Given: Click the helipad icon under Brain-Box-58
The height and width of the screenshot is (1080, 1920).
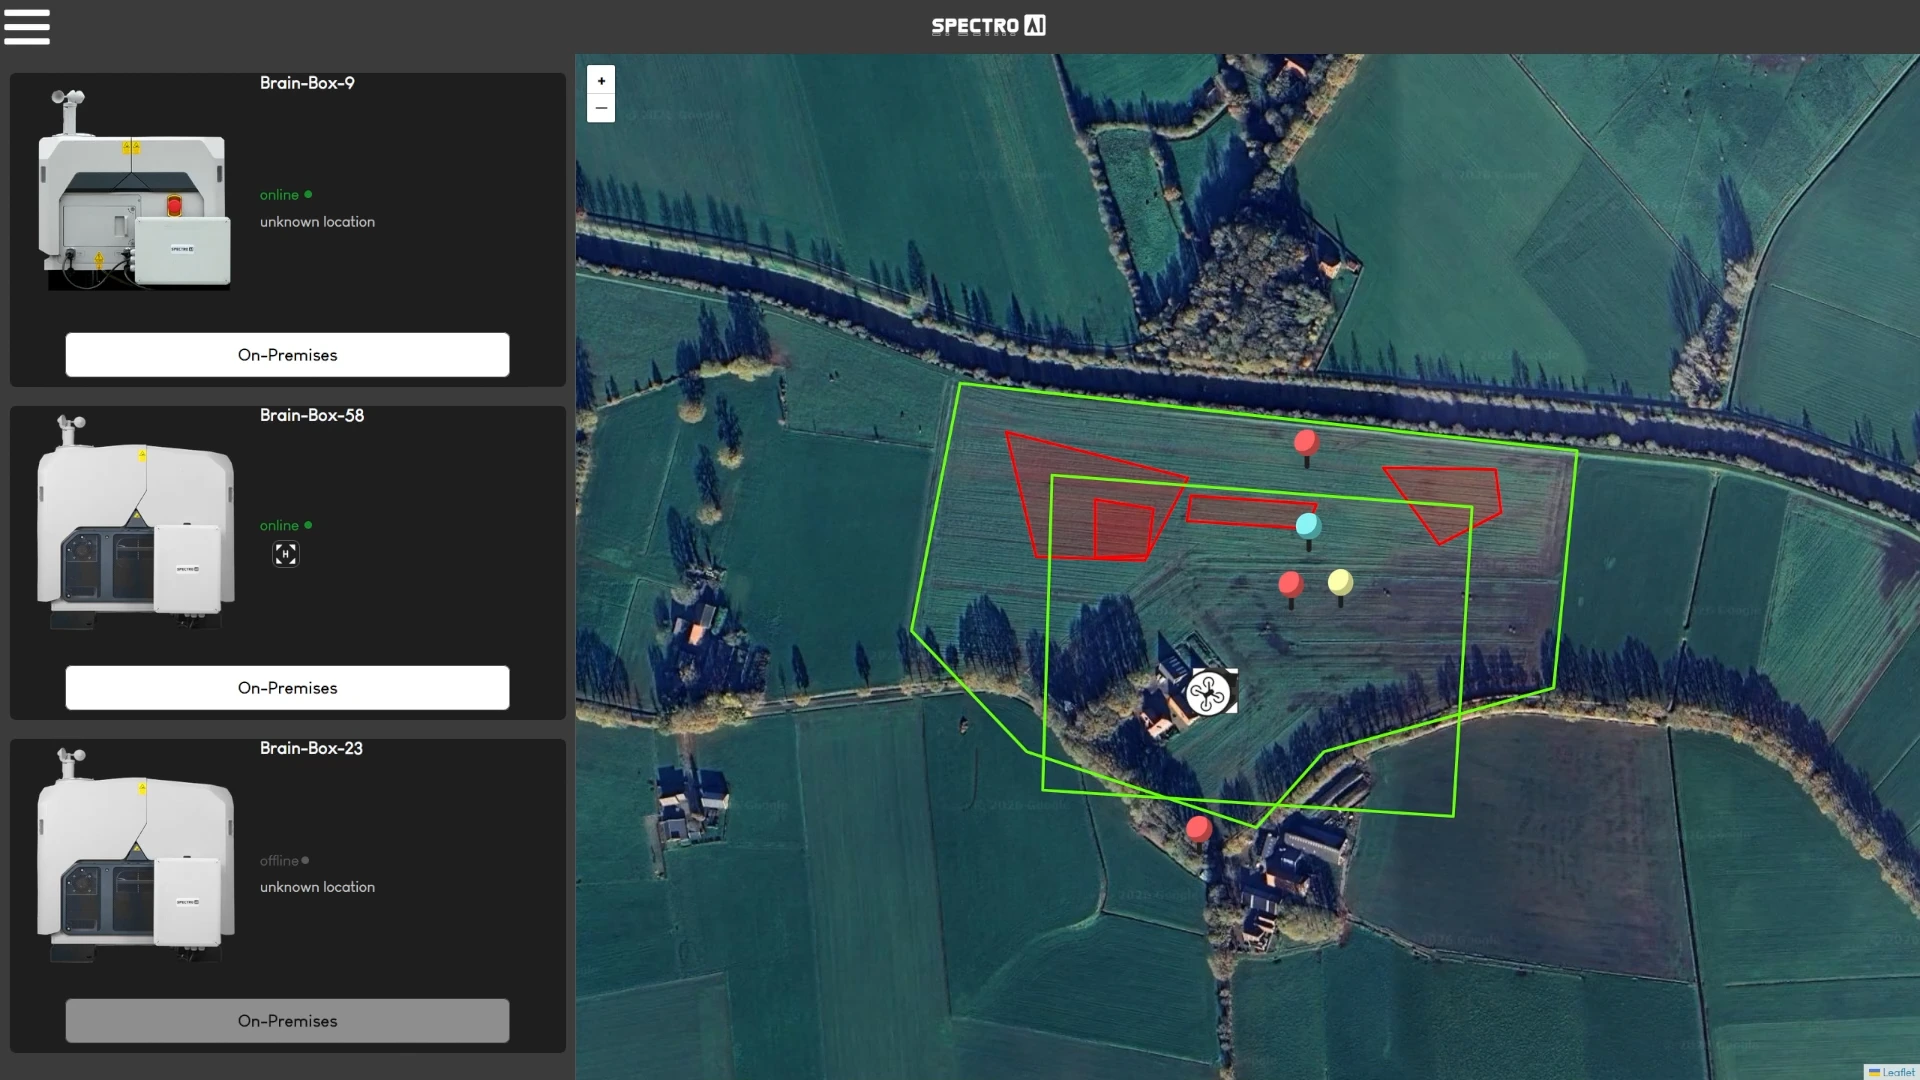Looking at the screenshot, I should 285,554.
